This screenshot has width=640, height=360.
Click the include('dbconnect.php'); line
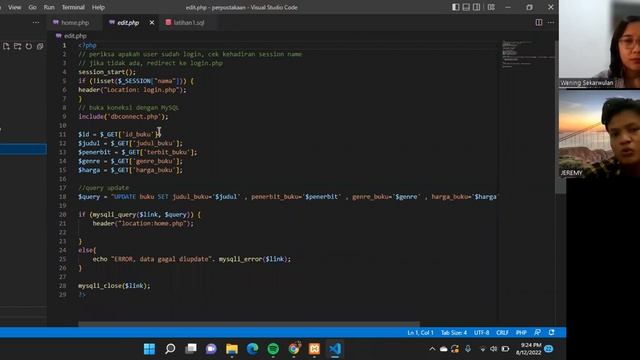pos(123,117)
